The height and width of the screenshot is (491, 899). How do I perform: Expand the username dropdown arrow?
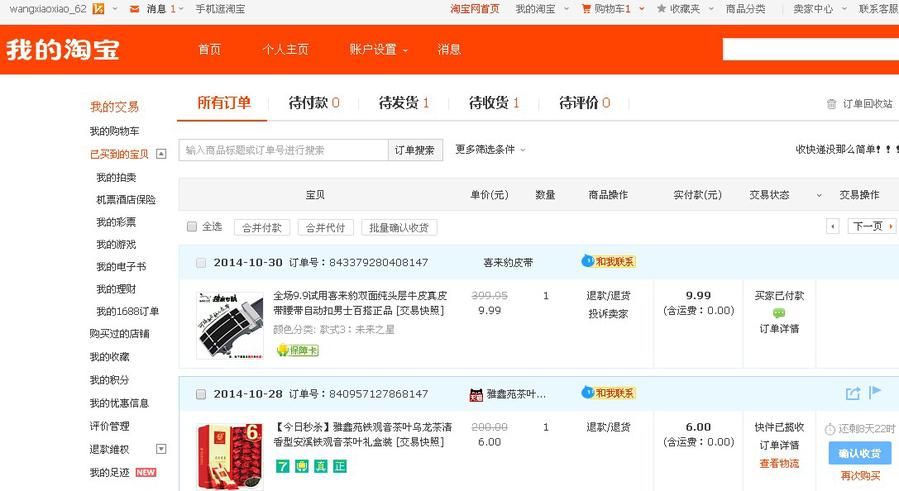[x=115, y=9]
